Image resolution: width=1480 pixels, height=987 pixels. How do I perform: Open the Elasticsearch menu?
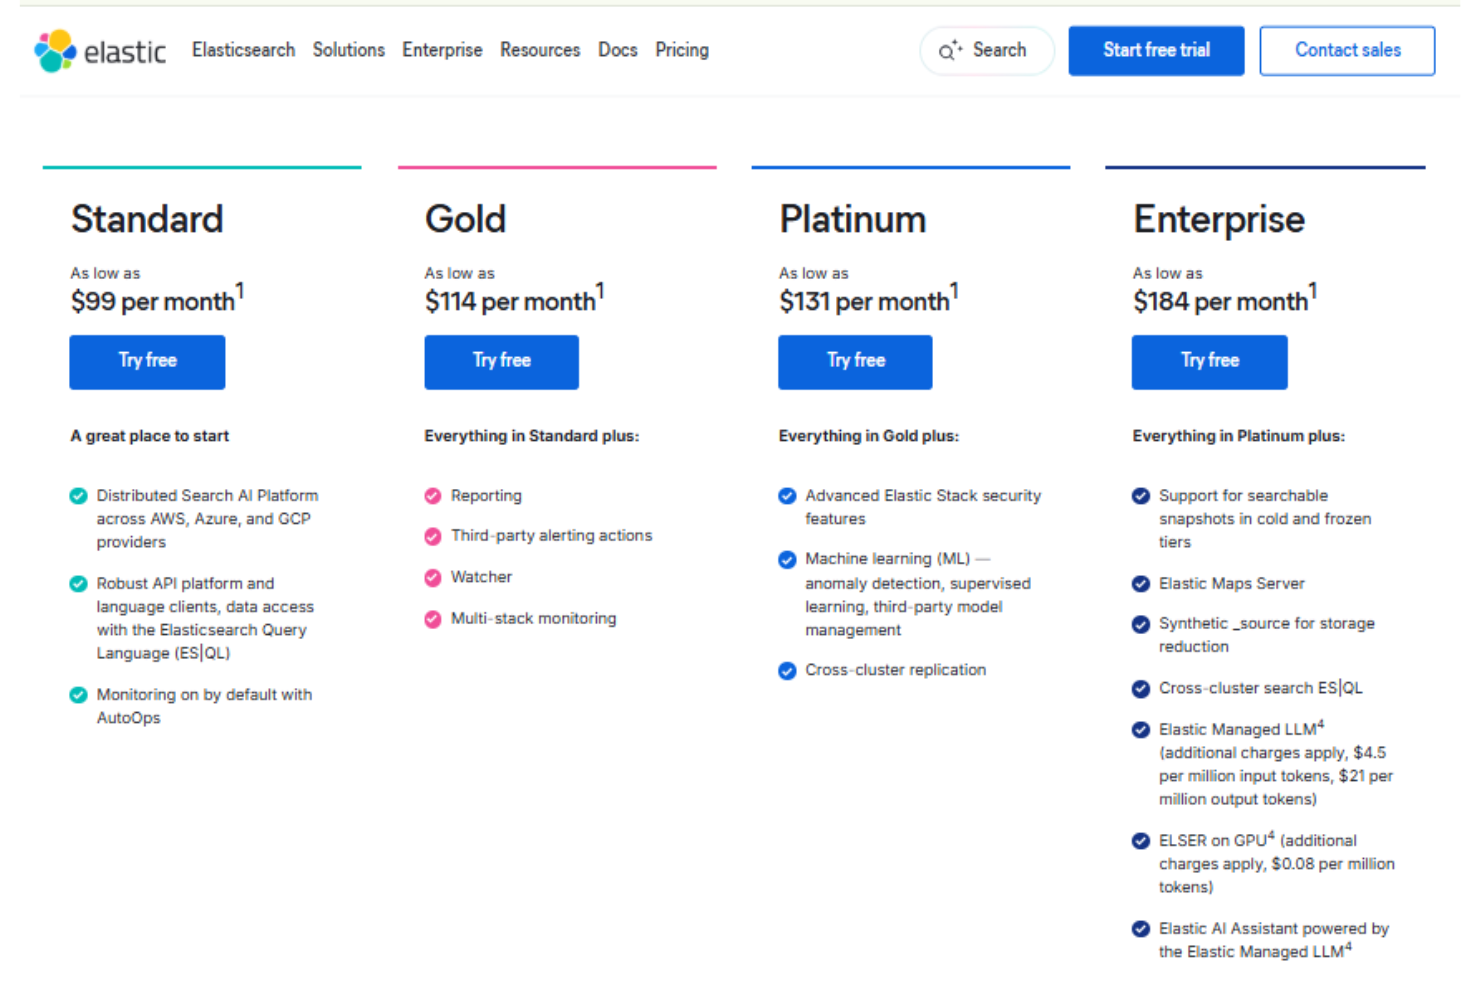[243, 50]
